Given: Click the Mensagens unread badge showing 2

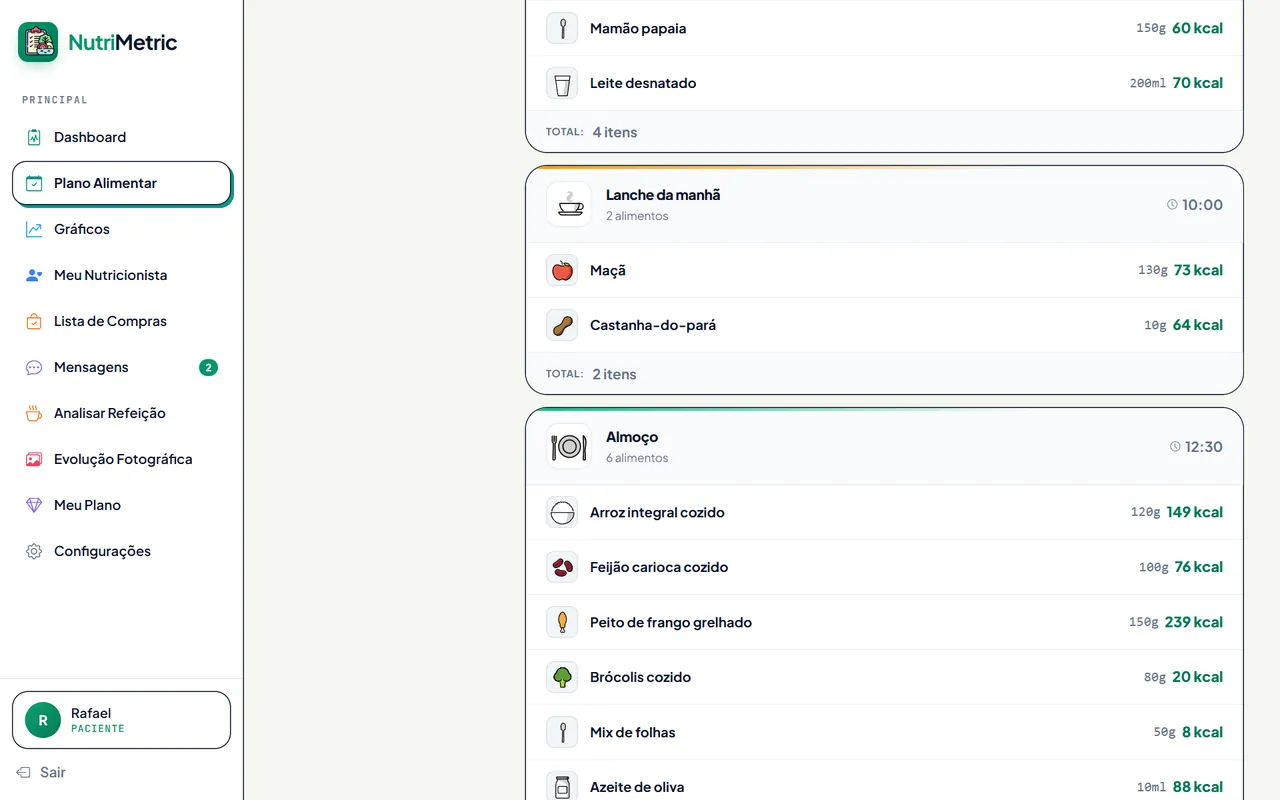Looking at the screenshot, I should (208, 367).
